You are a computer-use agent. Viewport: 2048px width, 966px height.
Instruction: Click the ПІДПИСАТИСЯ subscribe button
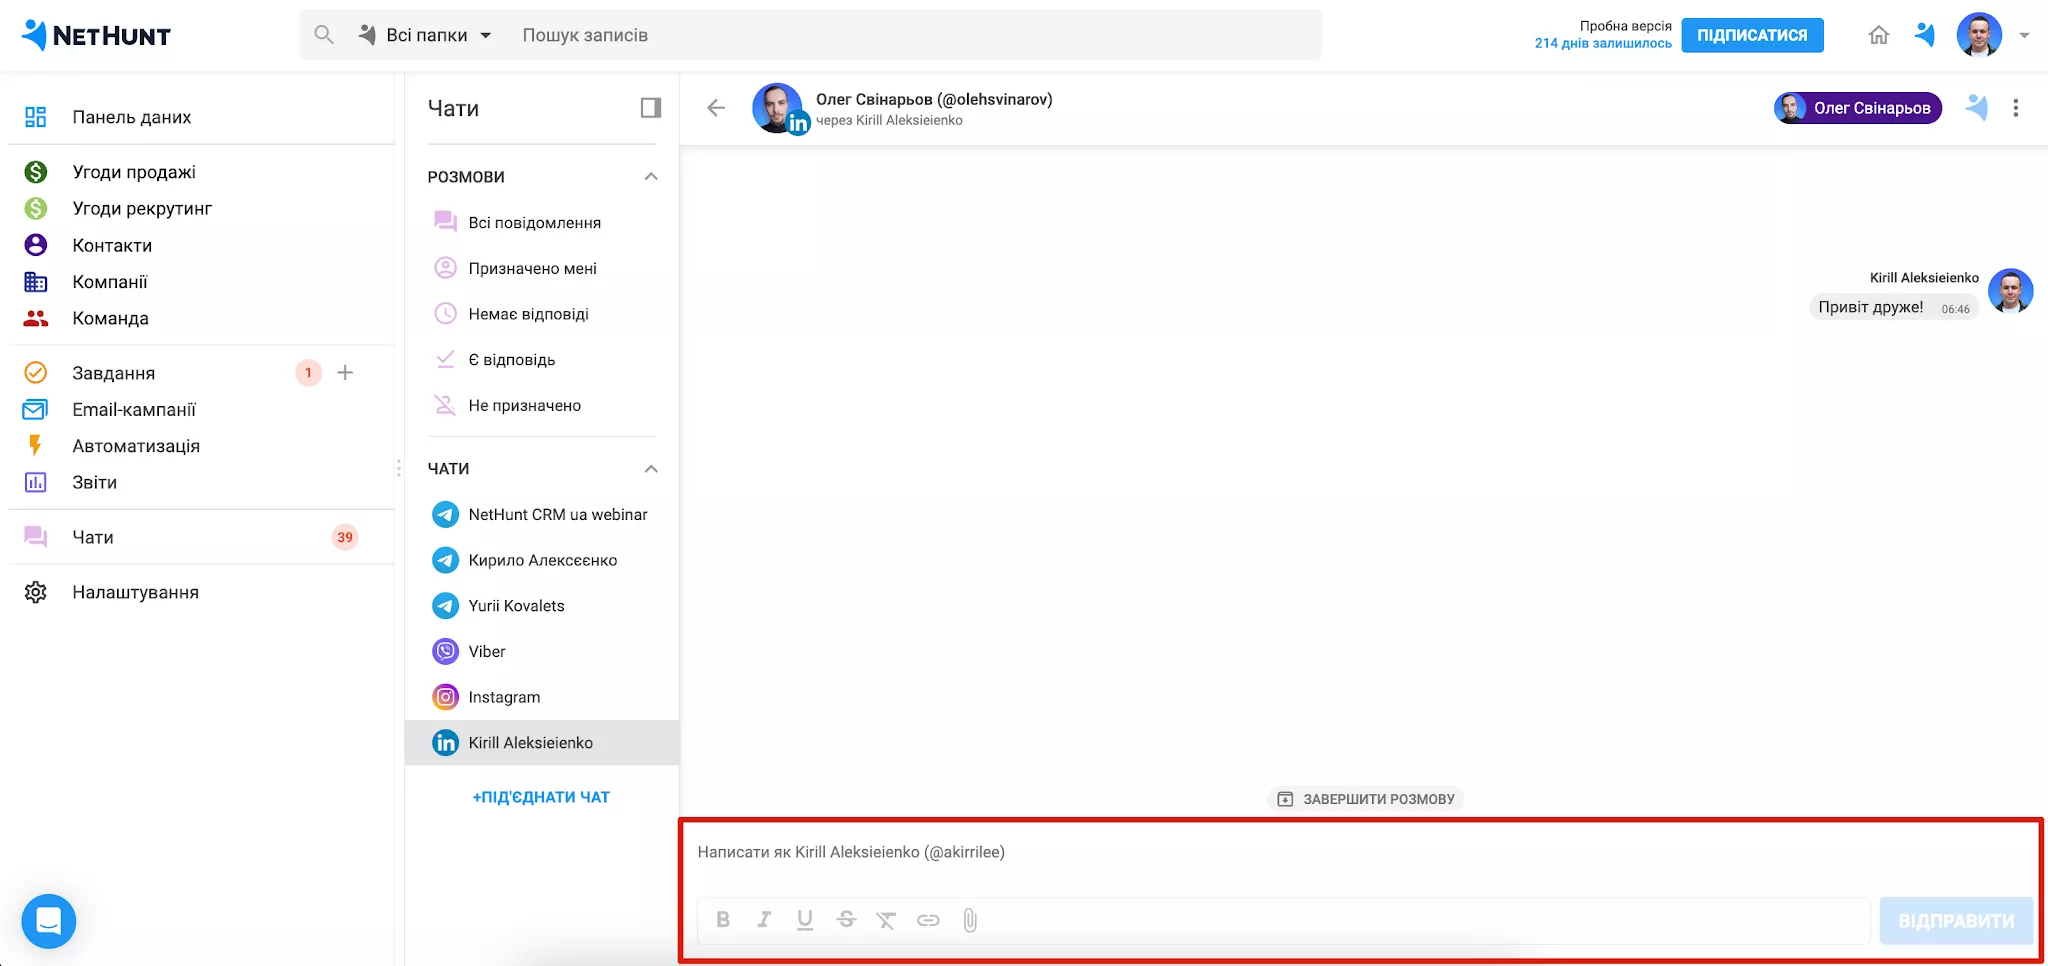click(1752, 35)
